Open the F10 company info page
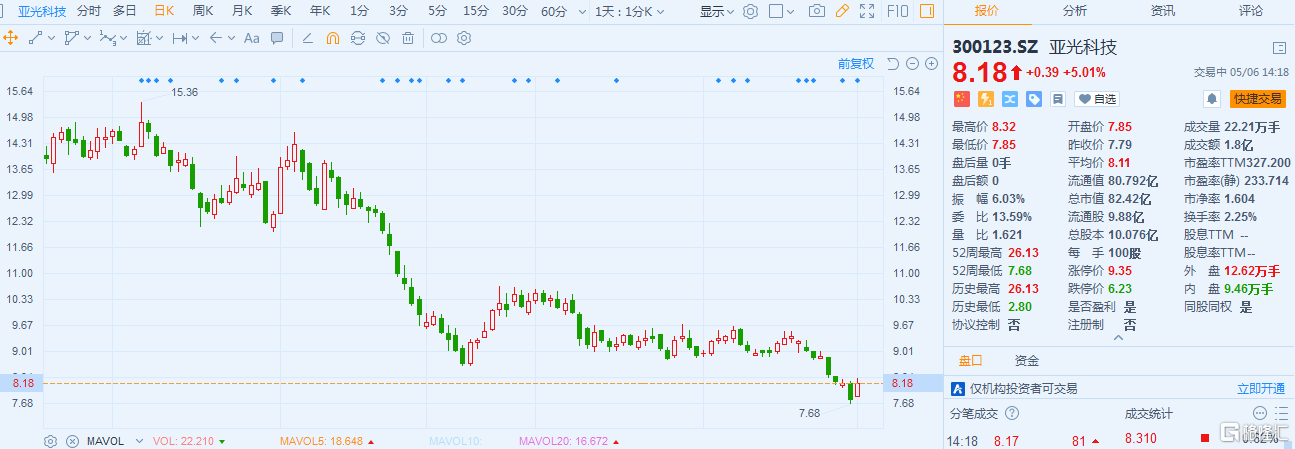1295x449 pixels. pos(896,11)
